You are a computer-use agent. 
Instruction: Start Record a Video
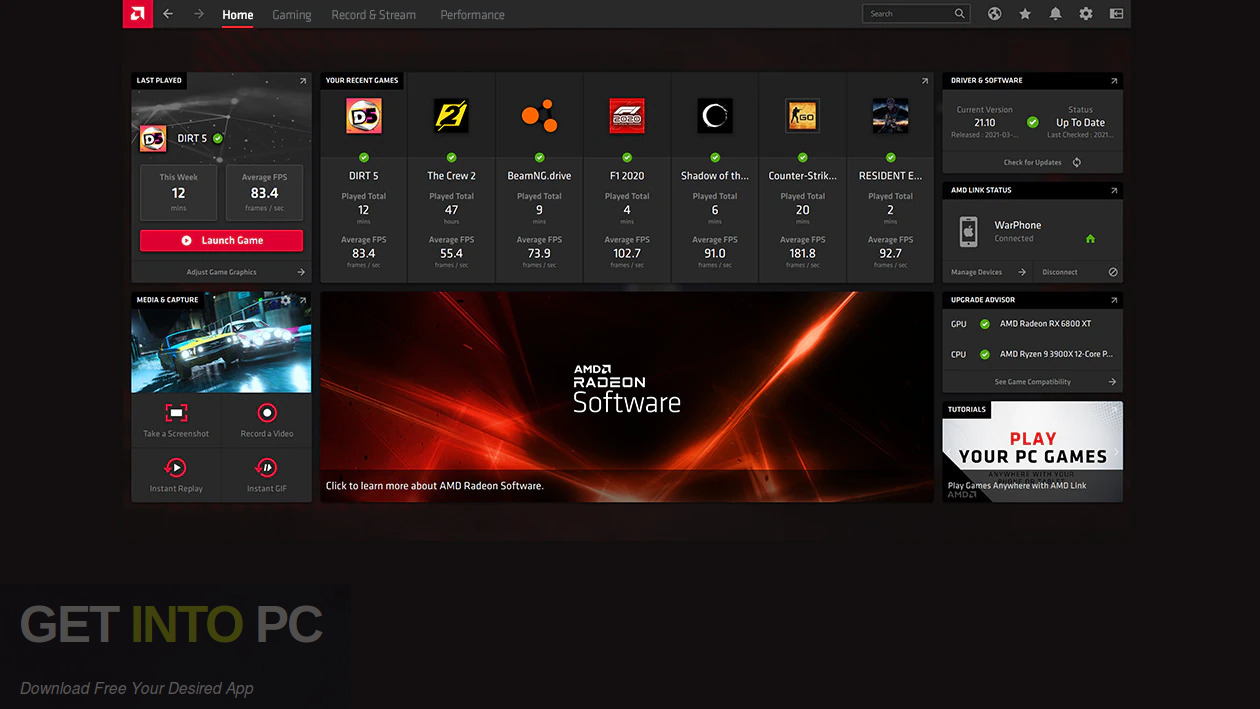click(266, 413)
